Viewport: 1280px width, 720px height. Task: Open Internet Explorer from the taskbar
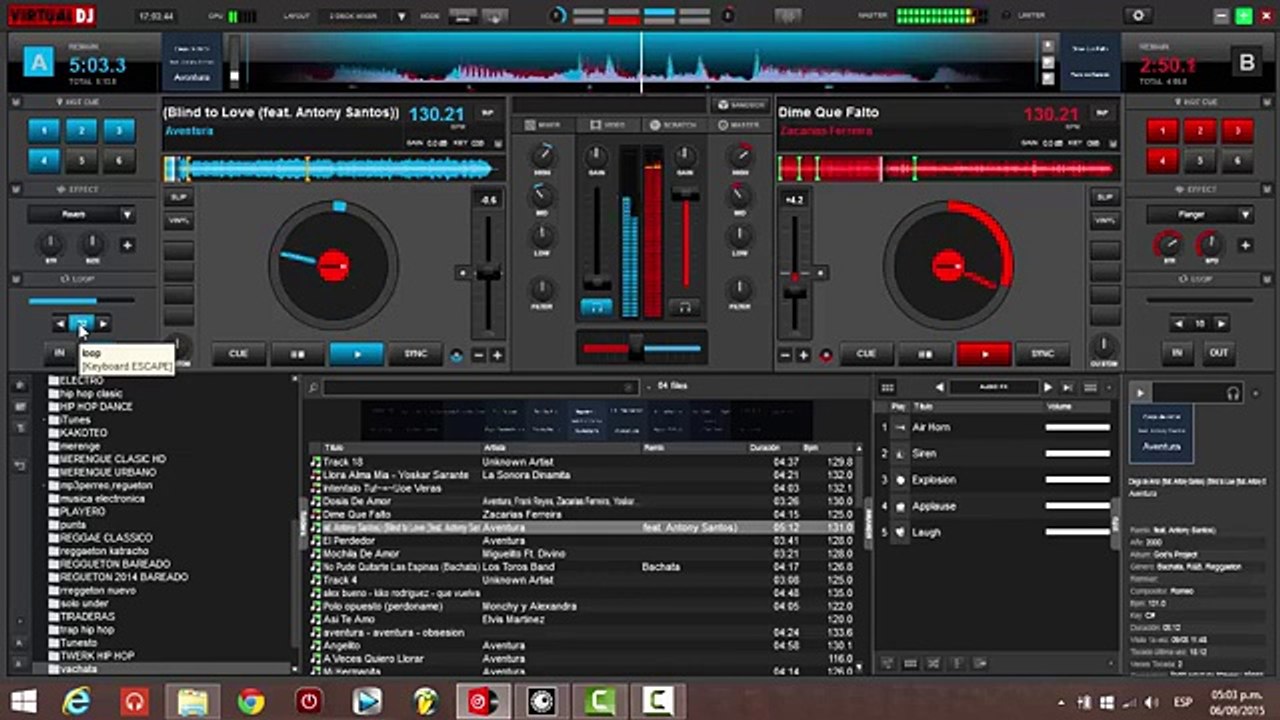click(x=76, y=702)
